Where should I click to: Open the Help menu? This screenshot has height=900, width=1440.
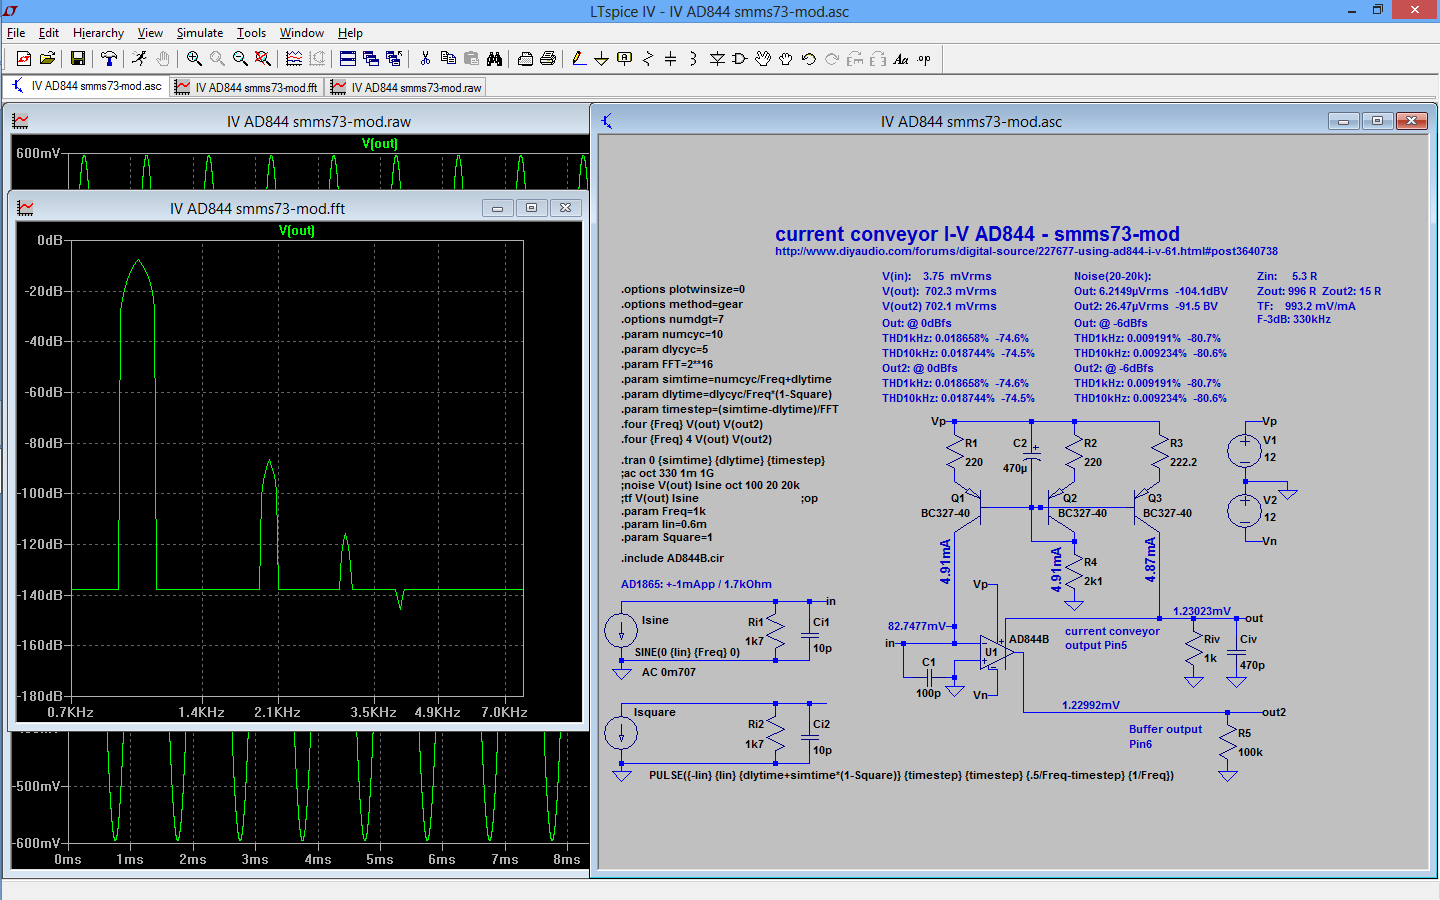350,33
